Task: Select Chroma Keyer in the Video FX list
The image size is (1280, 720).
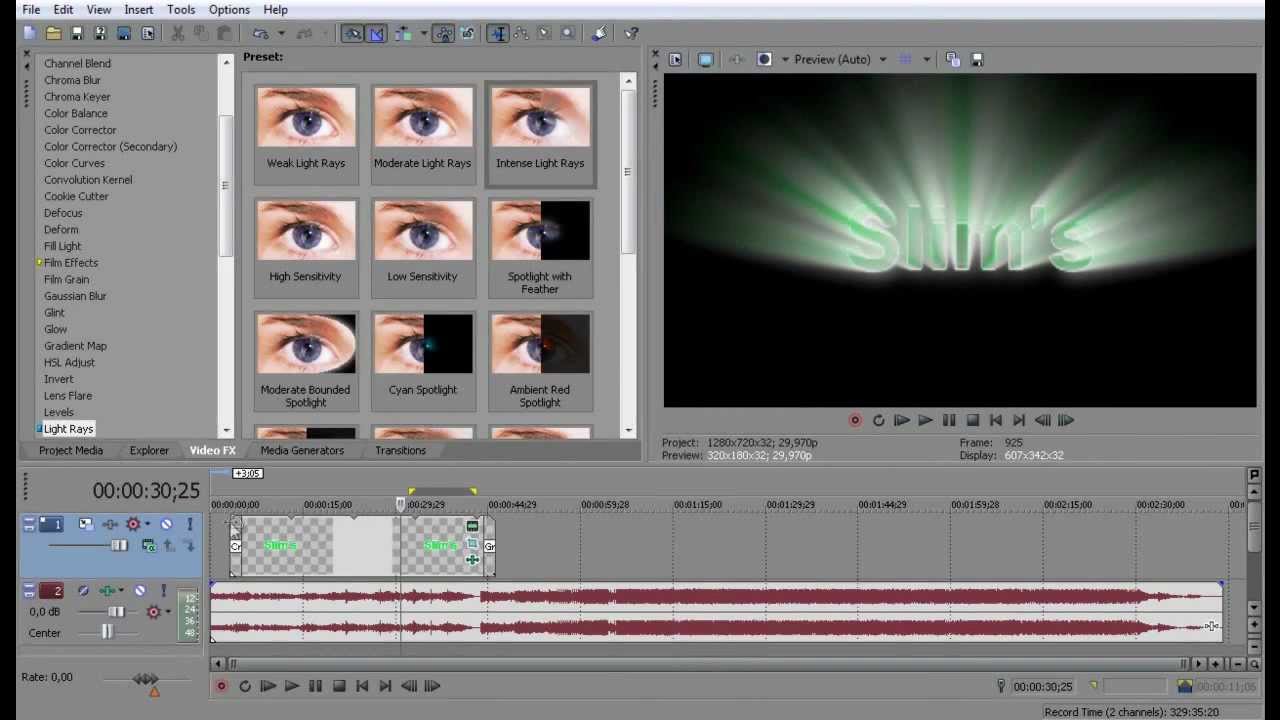Action: (x=77, y=97)
